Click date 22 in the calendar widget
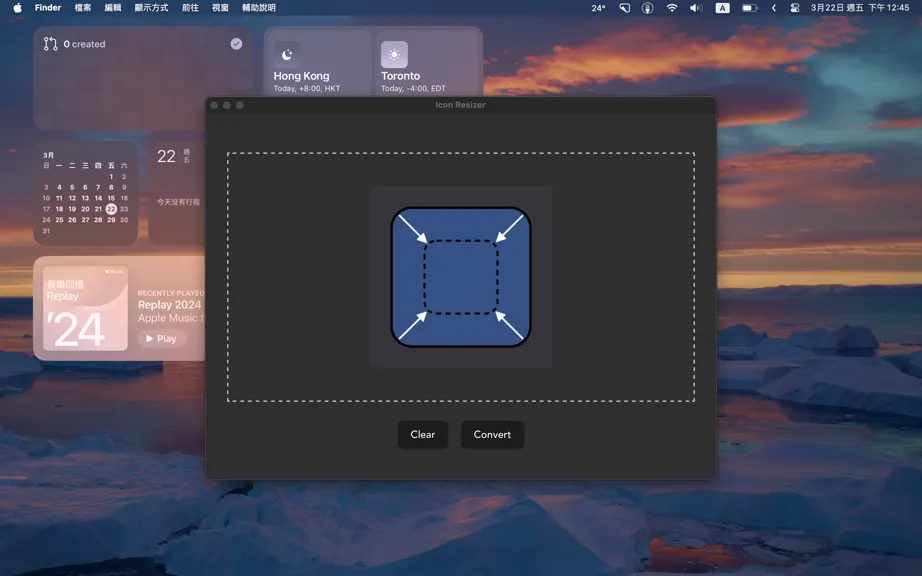Image resolution: width=922 pixels, height=576 pixels. point(111,209)
